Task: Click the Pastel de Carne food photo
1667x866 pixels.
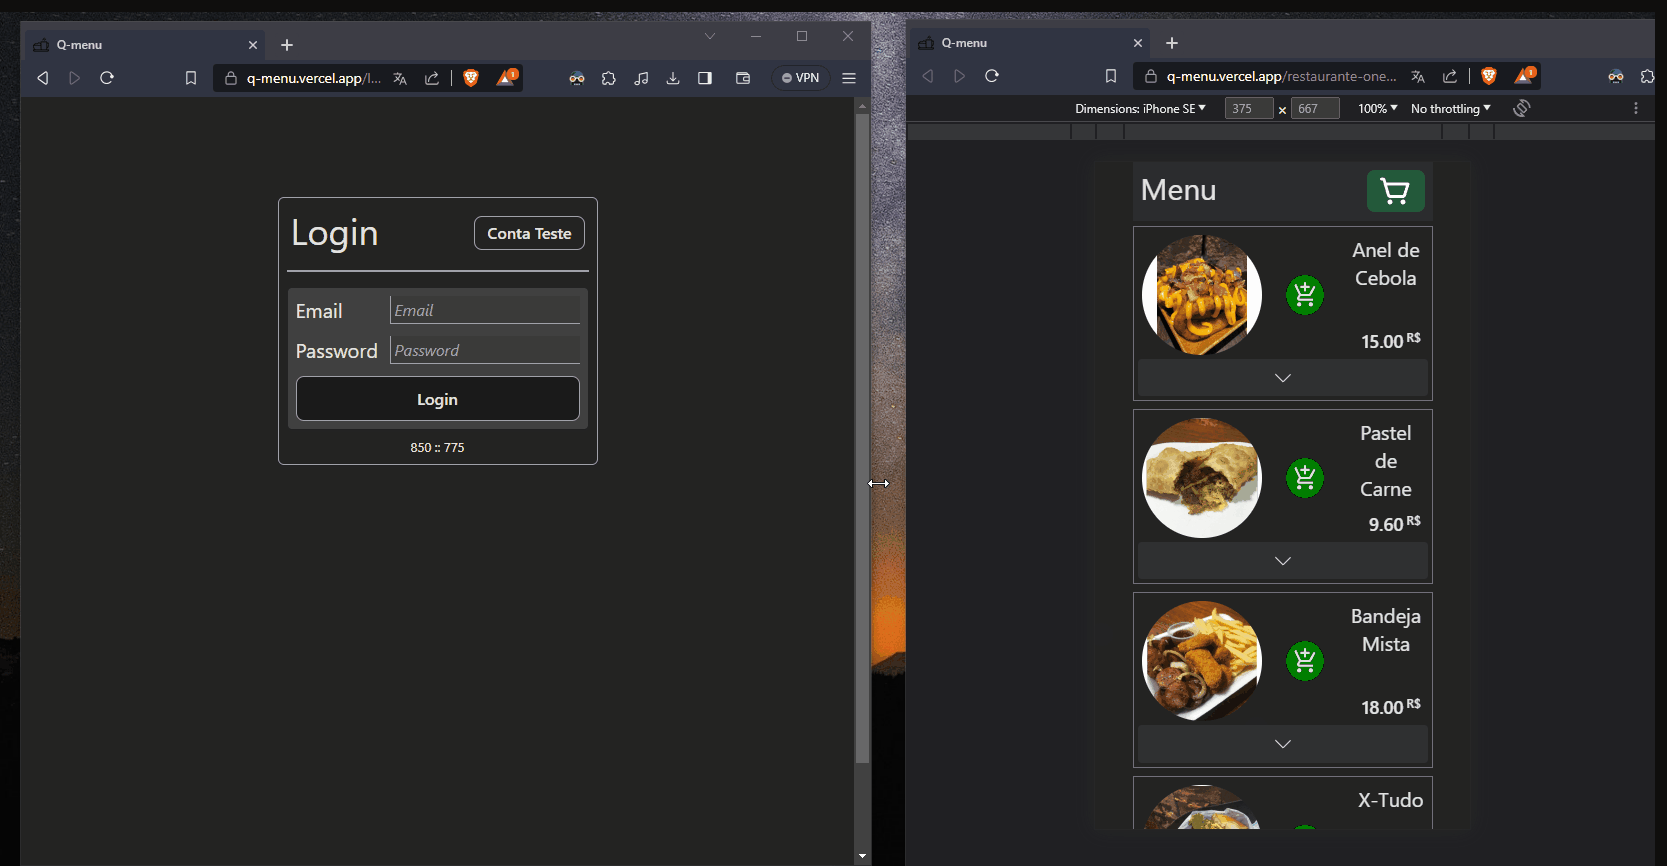Action: [x=1202, y=478]
